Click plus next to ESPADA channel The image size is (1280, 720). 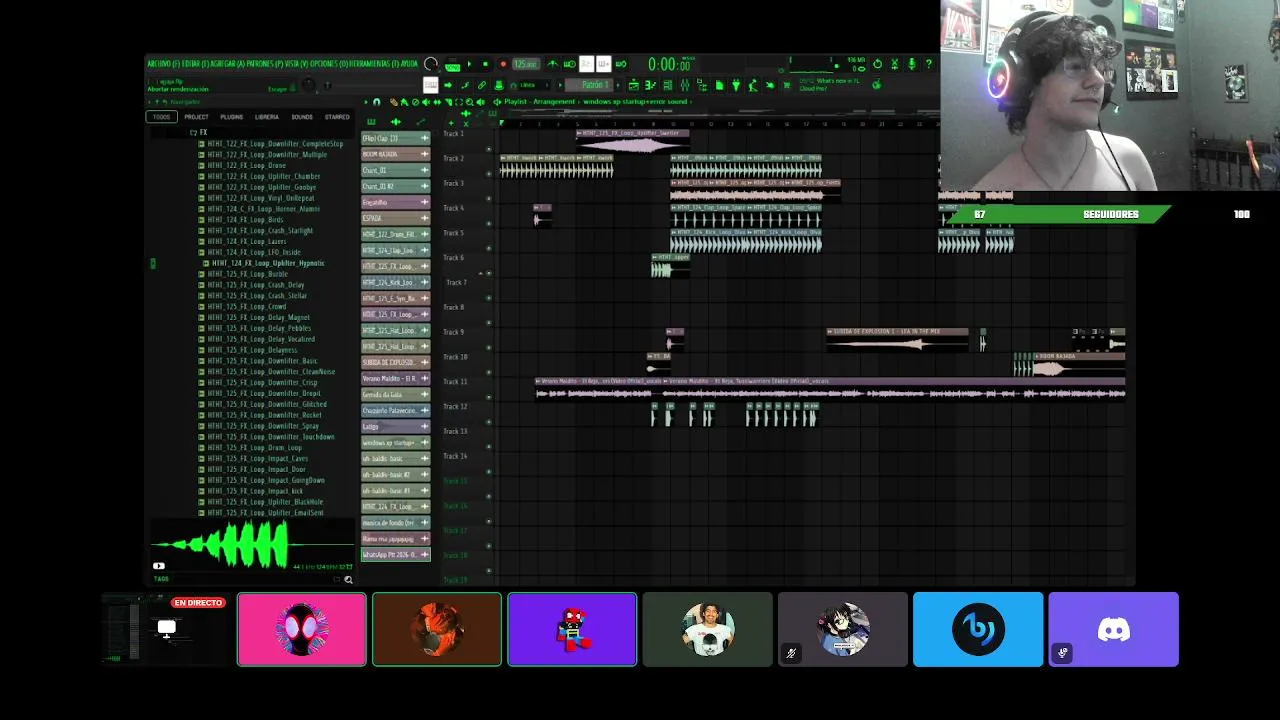click(x=424, y=218)
